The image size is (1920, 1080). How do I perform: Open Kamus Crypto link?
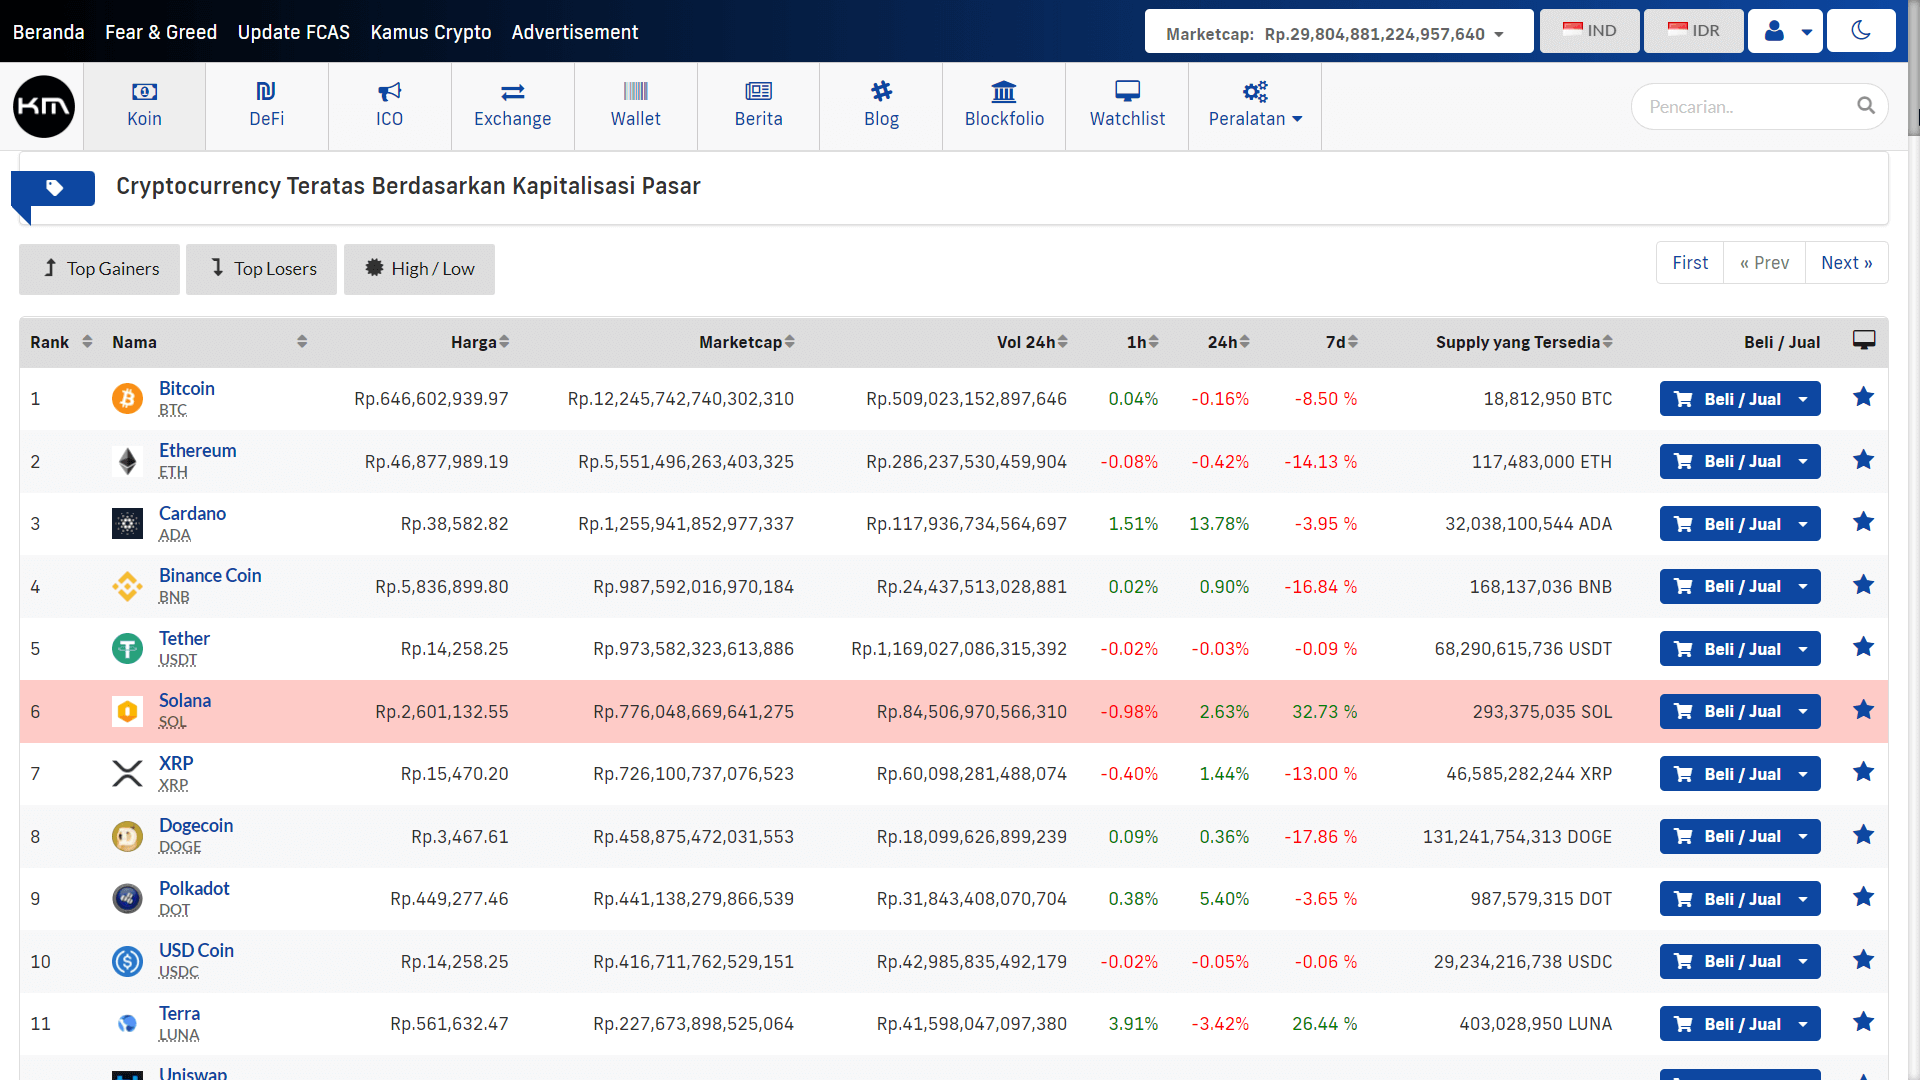click(x=431, y=32)
